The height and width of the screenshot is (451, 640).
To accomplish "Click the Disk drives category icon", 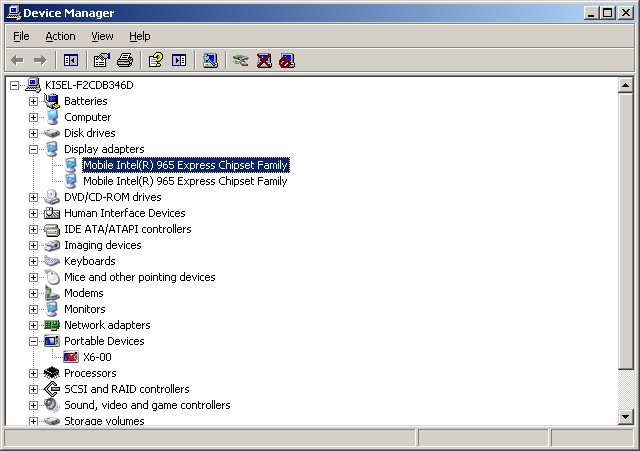I will [52, 133].
